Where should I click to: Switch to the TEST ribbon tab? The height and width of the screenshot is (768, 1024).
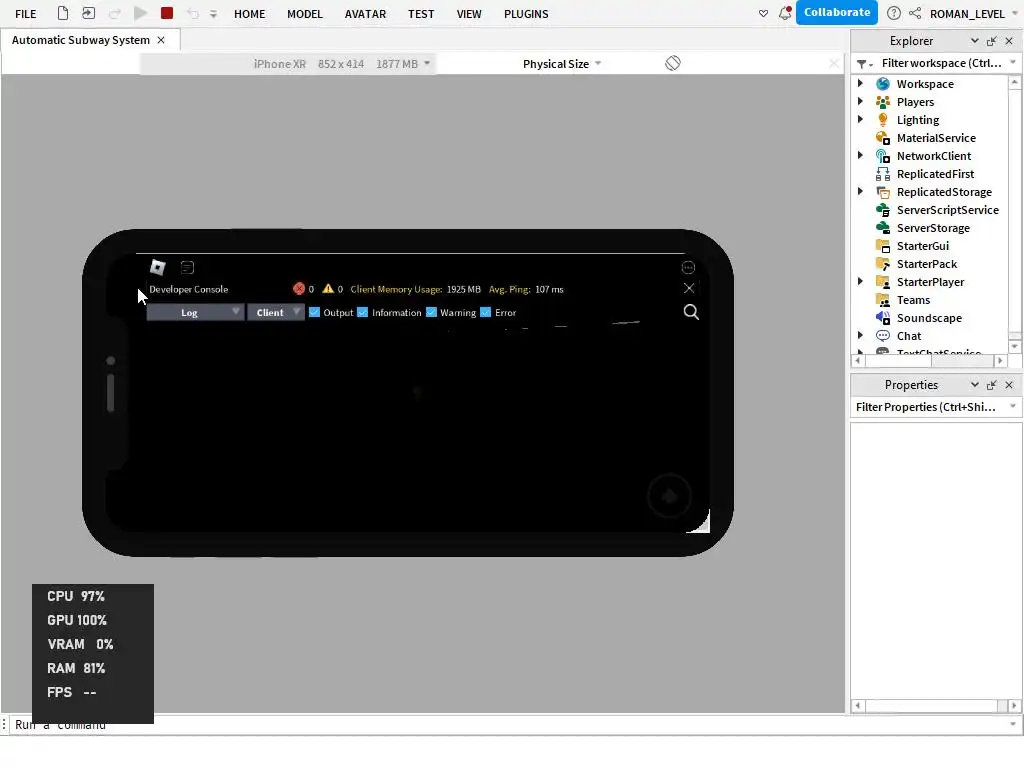[421, 14]
